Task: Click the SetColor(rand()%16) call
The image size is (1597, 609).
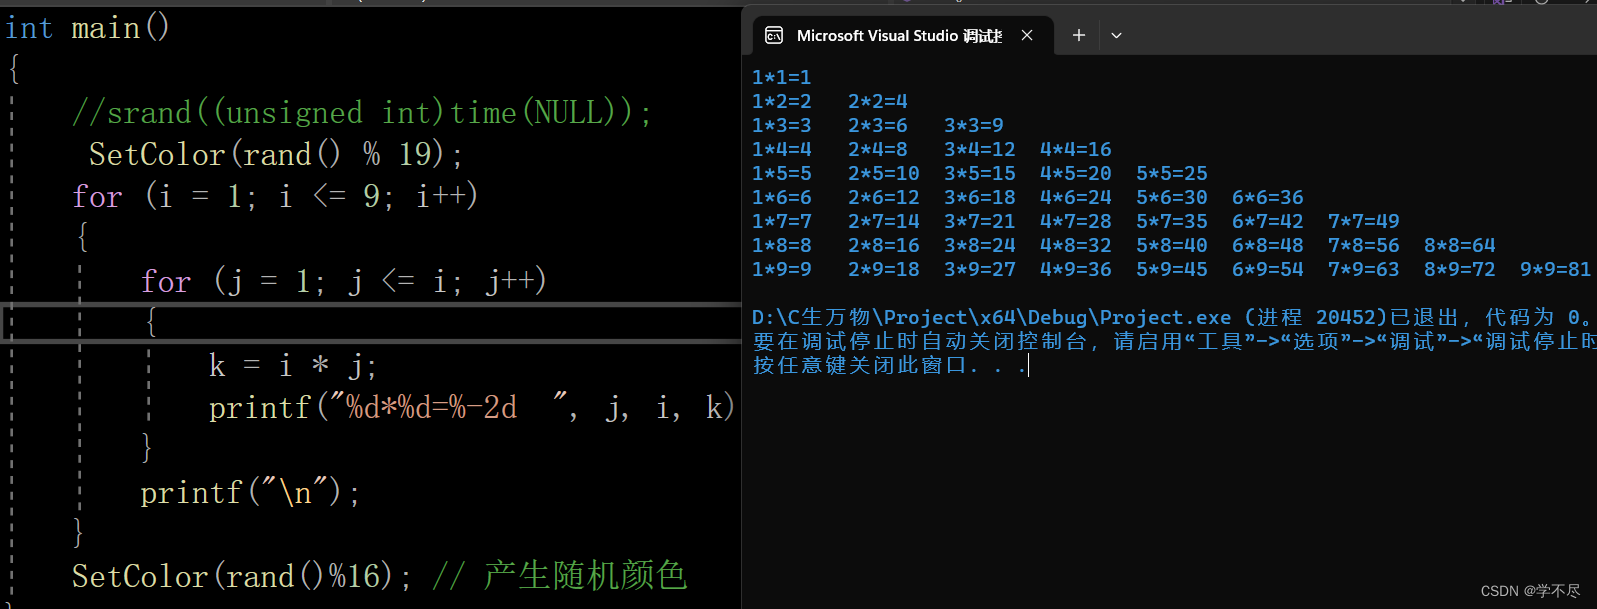Action: tap(241, 577)
